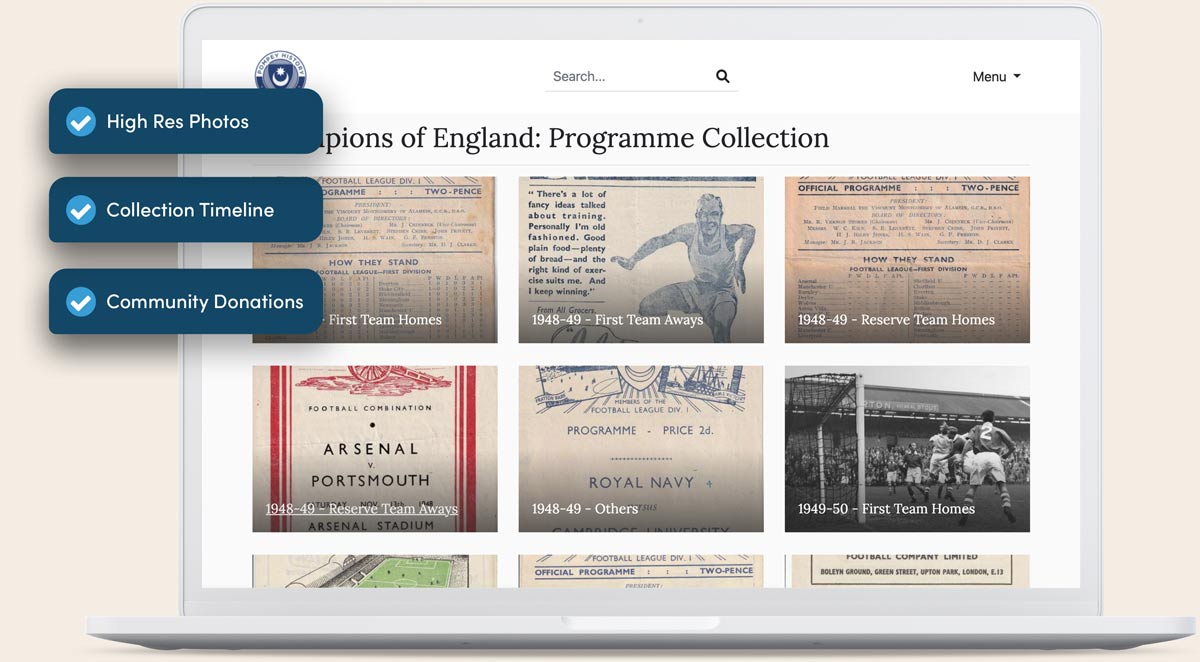Open the 1948-49 Others programme tile

640,448
